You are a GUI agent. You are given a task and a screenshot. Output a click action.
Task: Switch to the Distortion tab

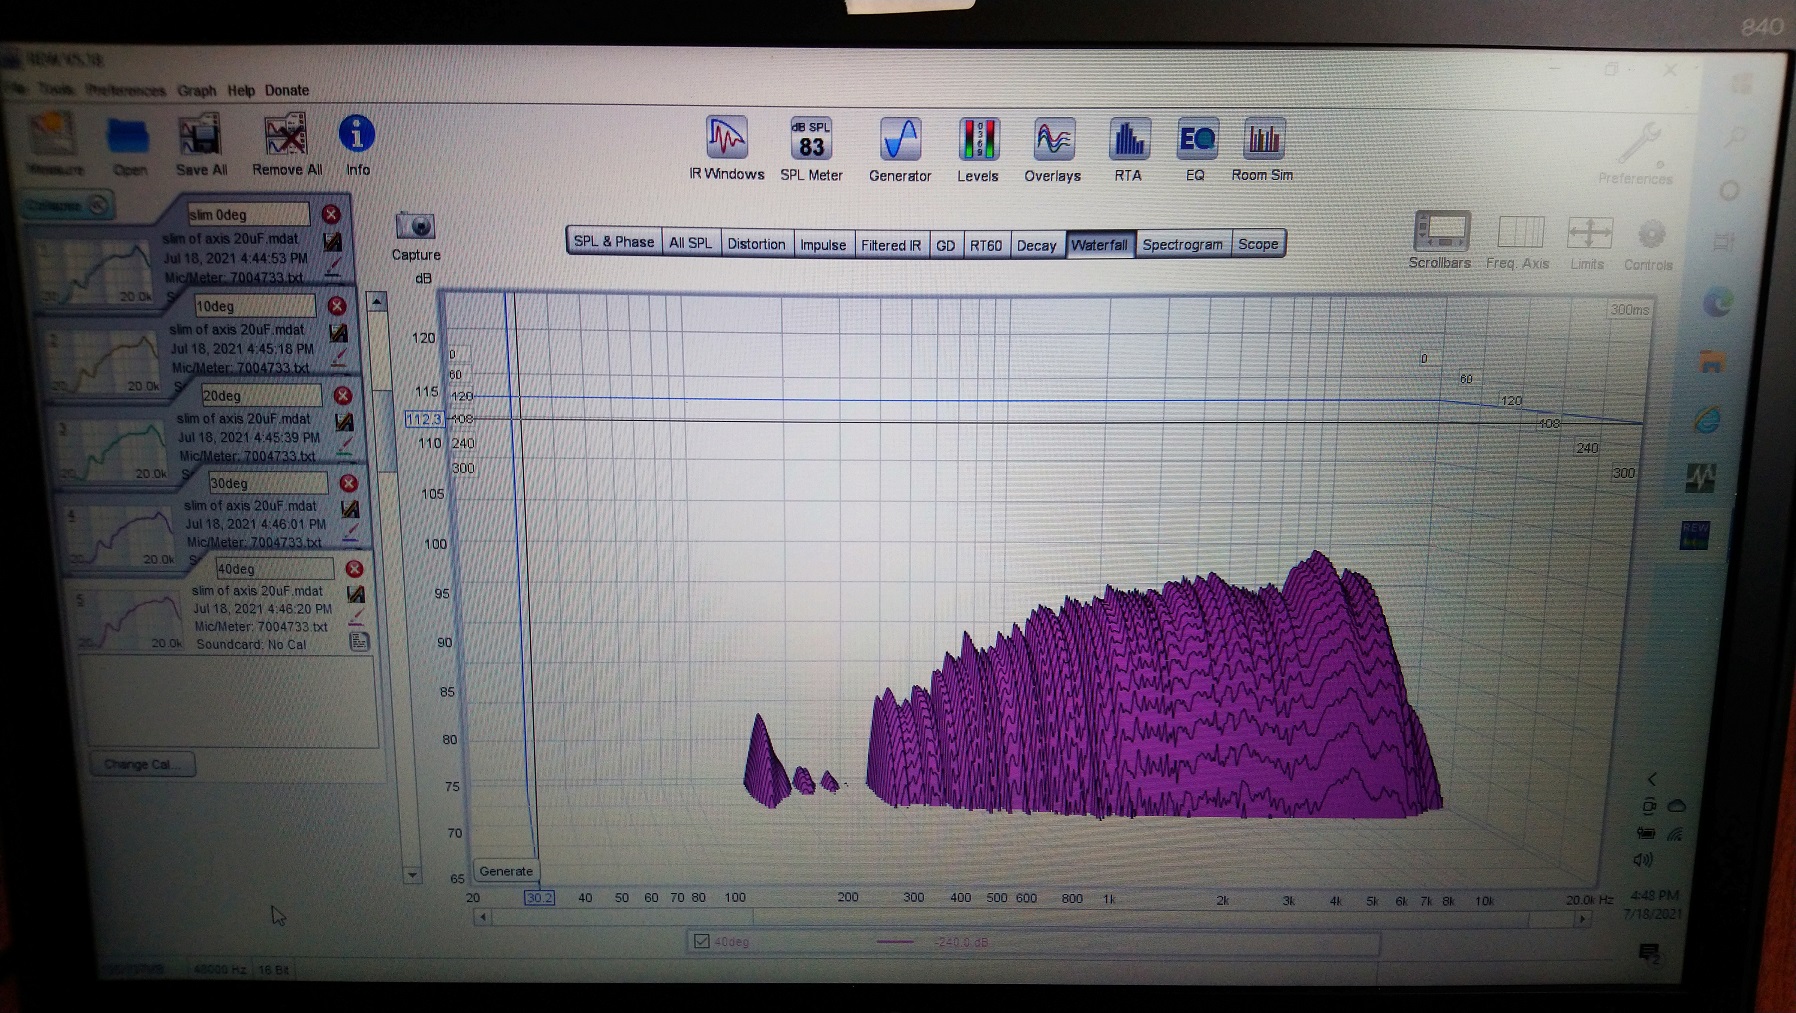point(756,243)
